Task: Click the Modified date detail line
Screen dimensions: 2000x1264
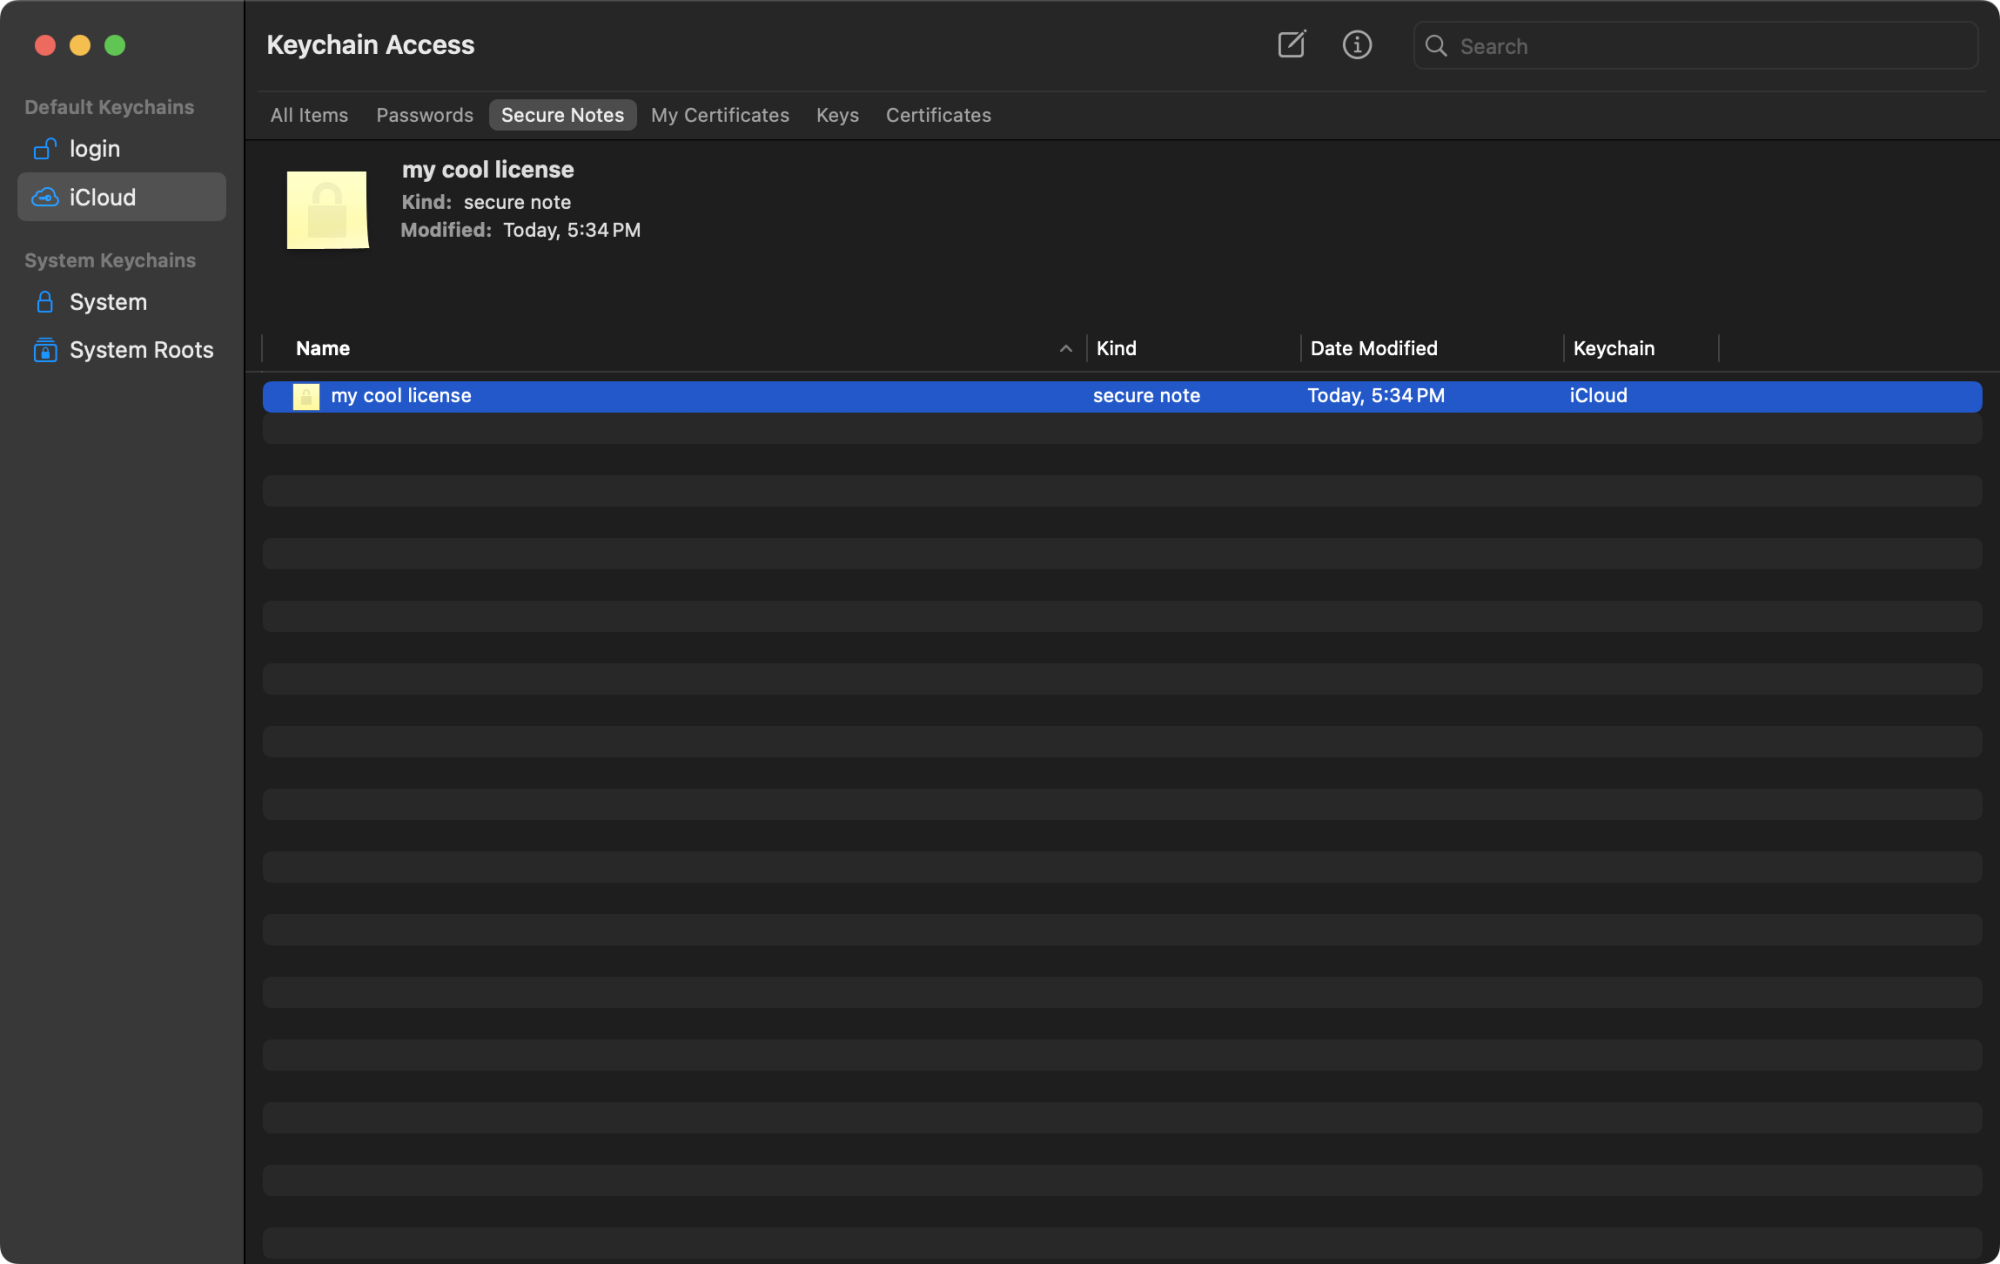Action: pyautogui.click(x=521, y=230)
